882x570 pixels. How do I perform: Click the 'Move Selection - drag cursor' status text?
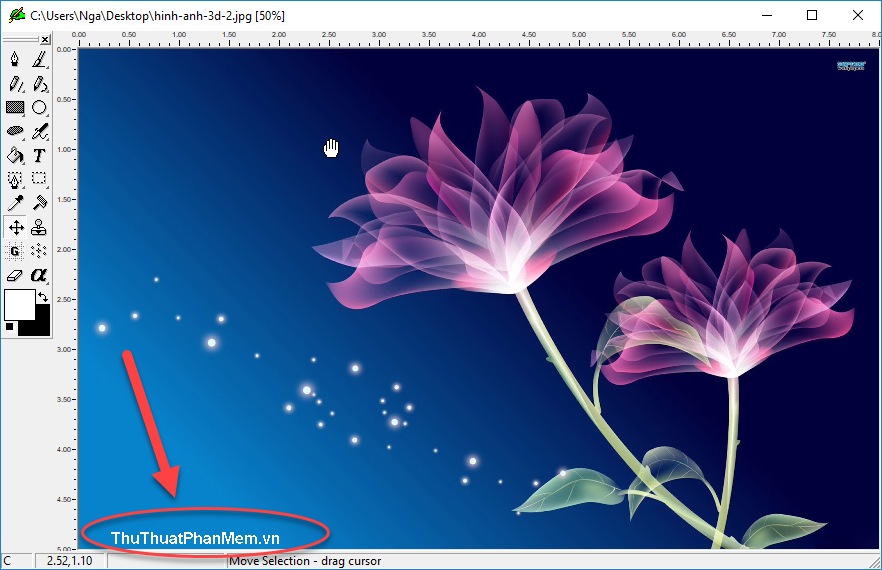pyautogui.click(x=305, y=561)
